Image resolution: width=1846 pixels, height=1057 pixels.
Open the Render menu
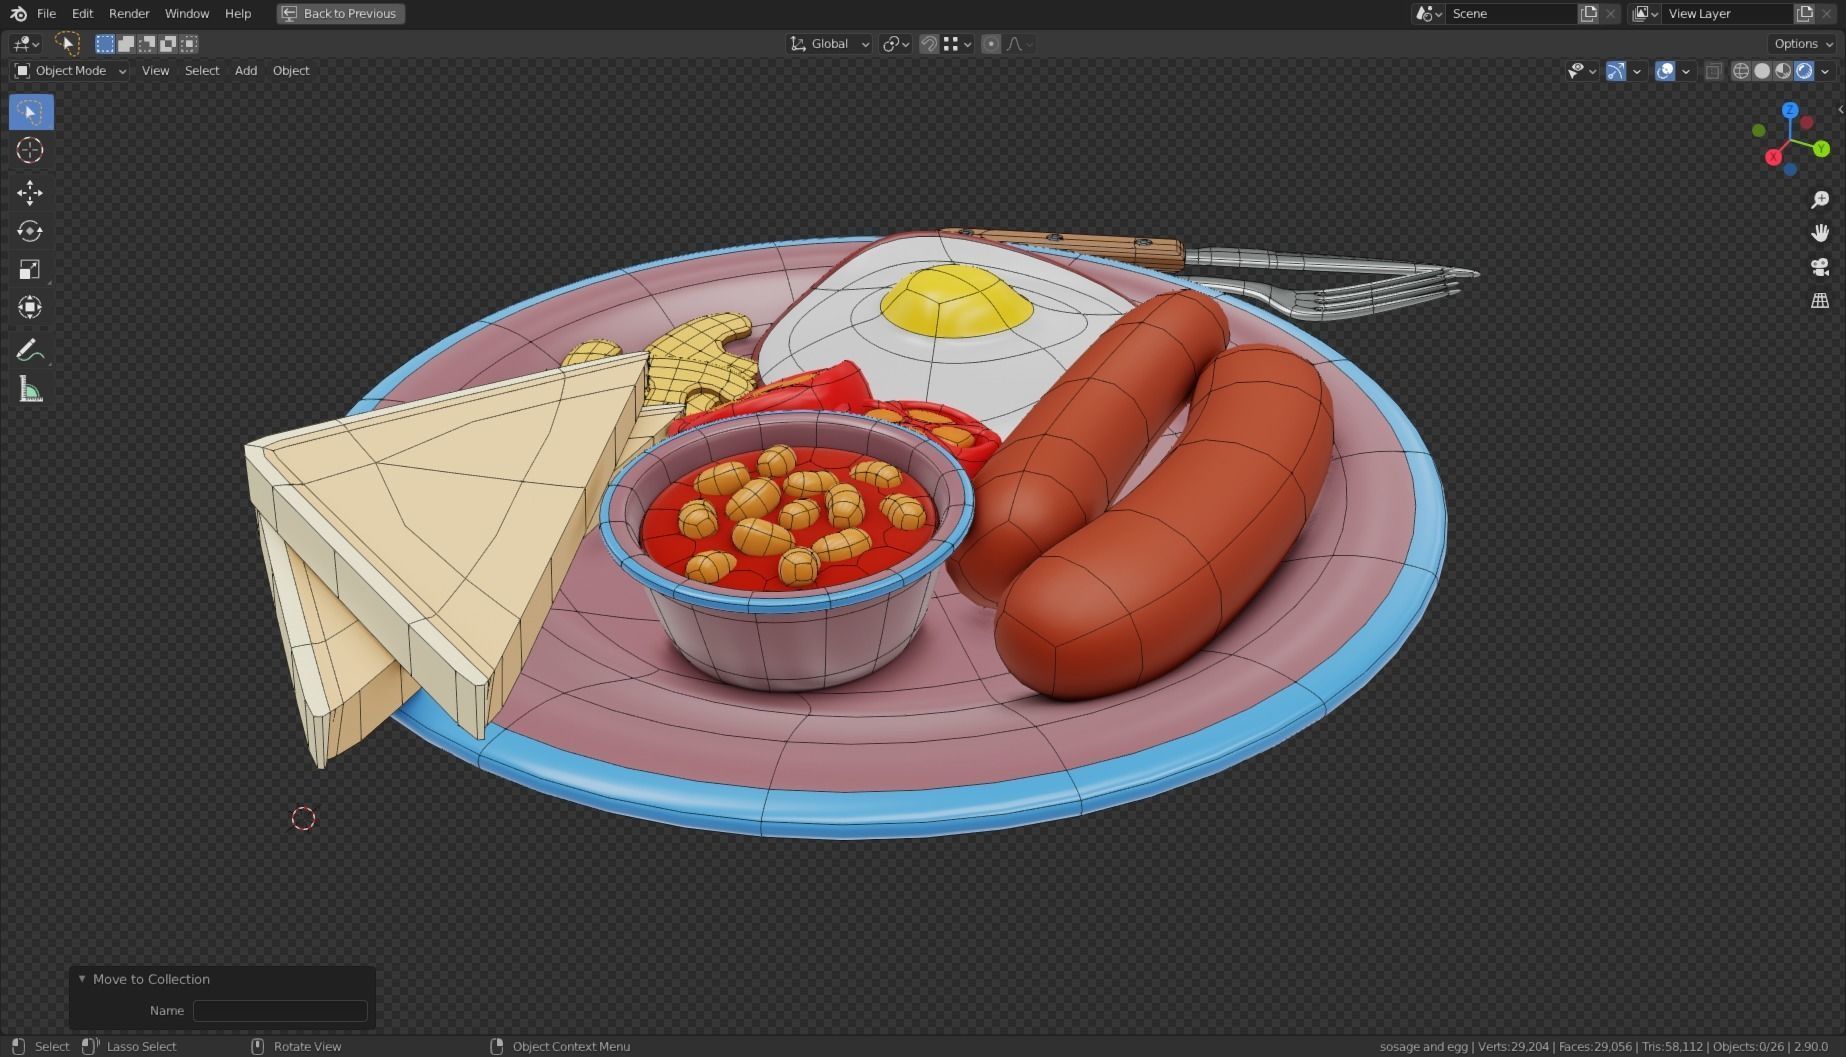coord(129,14)
